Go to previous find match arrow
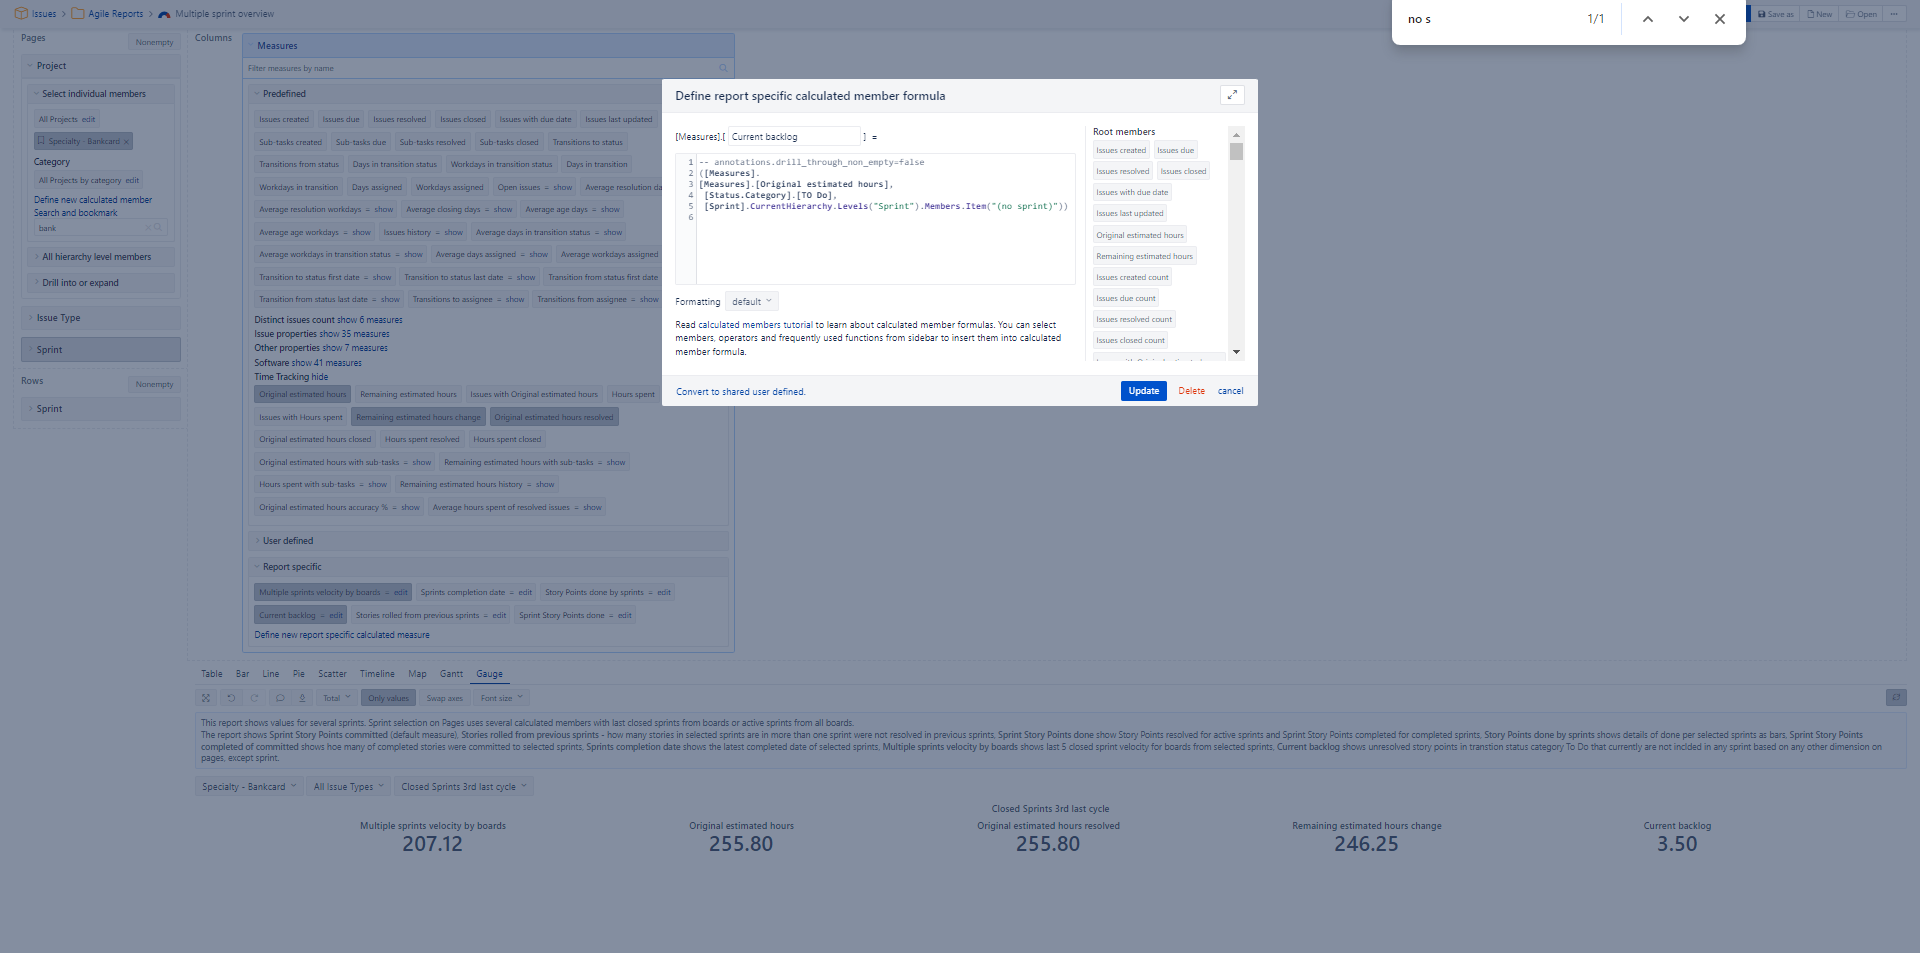This screenshot has width=1920, height=953. (1648, 19)
